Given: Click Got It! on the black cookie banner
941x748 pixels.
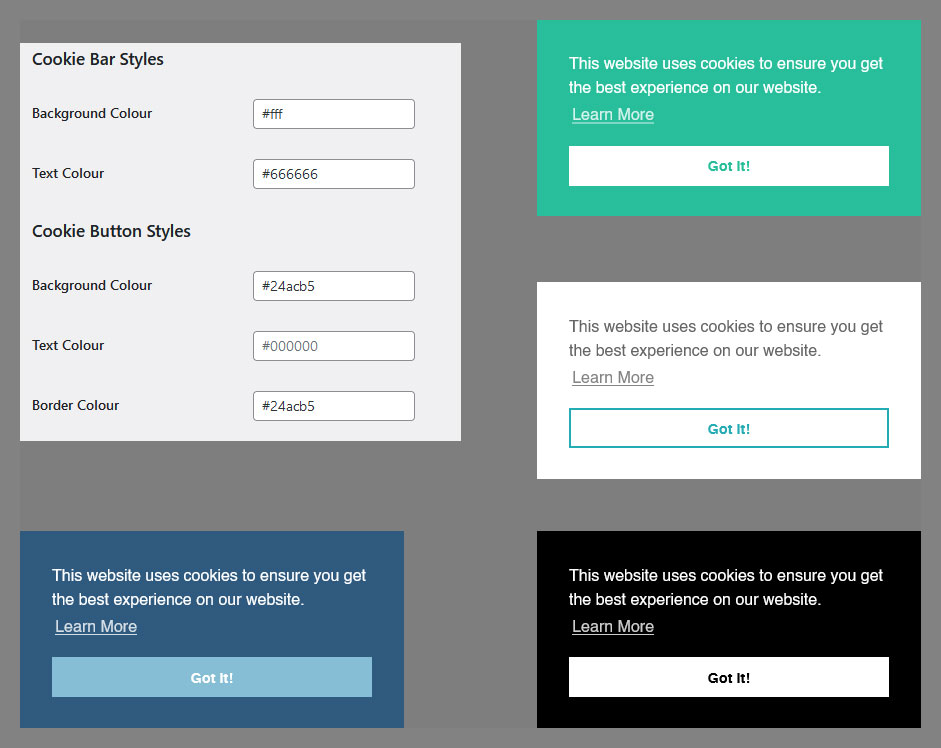Looking at the screenshot, I should click(729, 677).
